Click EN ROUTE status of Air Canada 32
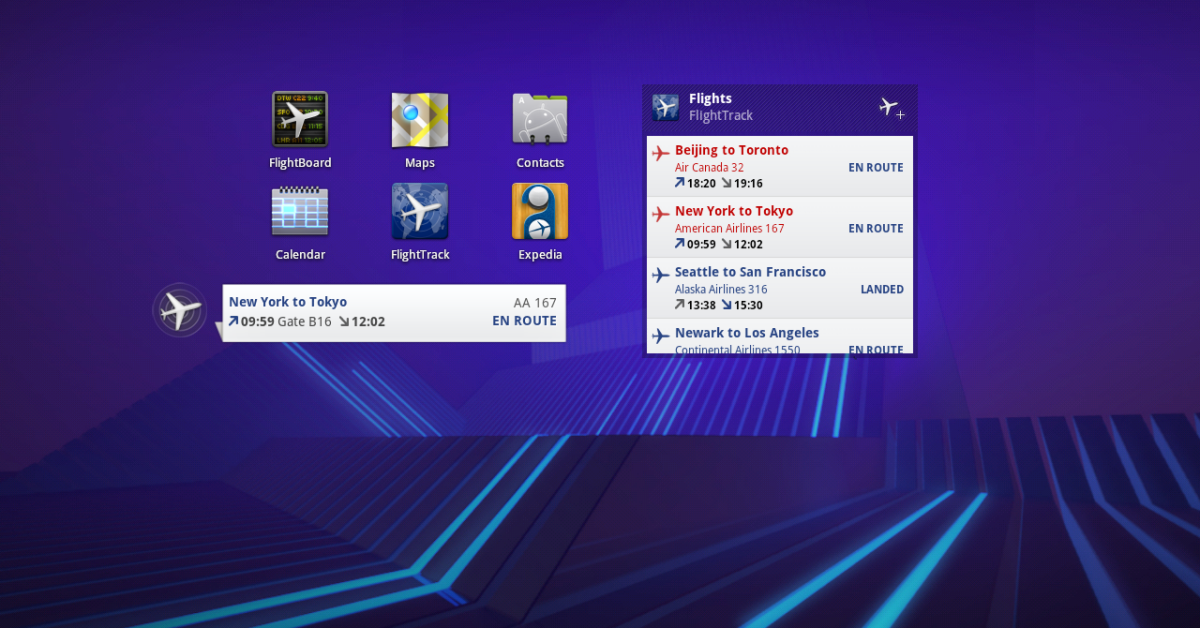Viewport: 1200px width, 628px height. point(876,168)
